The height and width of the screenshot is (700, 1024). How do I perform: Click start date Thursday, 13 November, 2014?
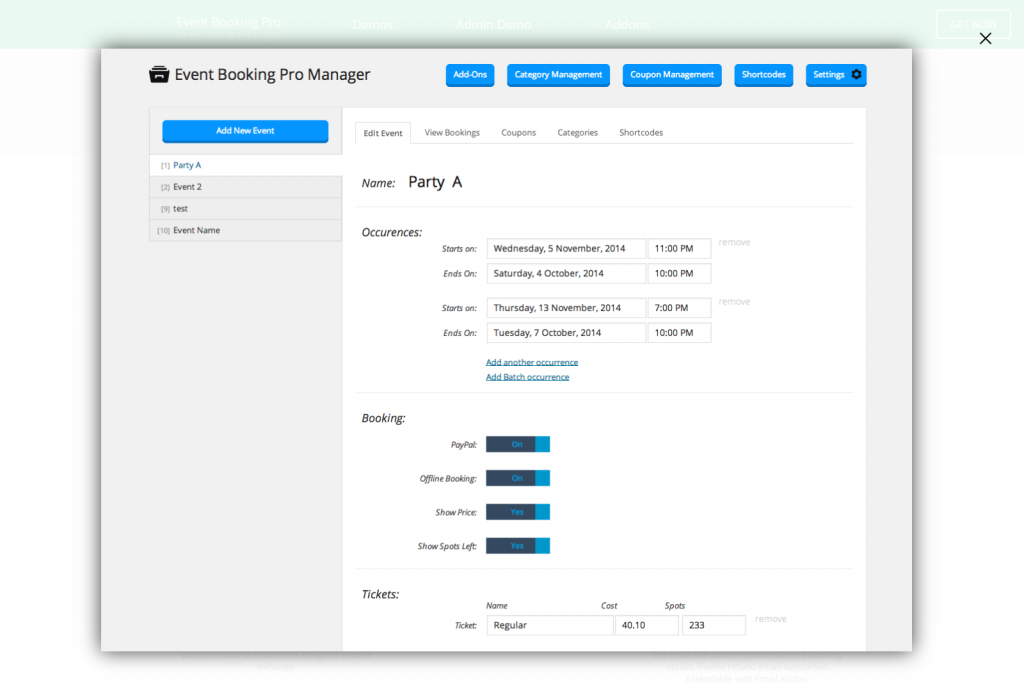point(566,308)
